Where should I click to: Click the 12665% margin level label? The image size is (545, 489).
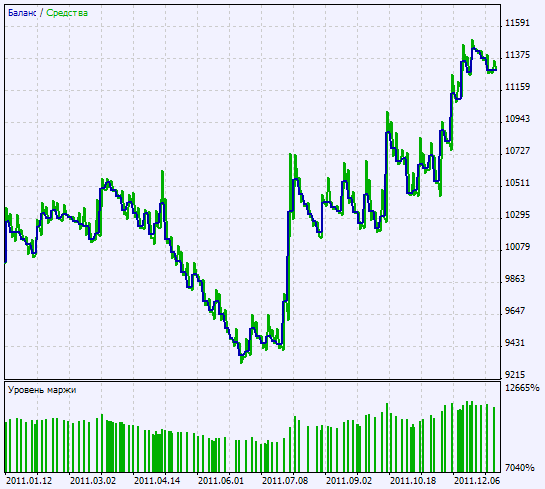coord(522,388)
